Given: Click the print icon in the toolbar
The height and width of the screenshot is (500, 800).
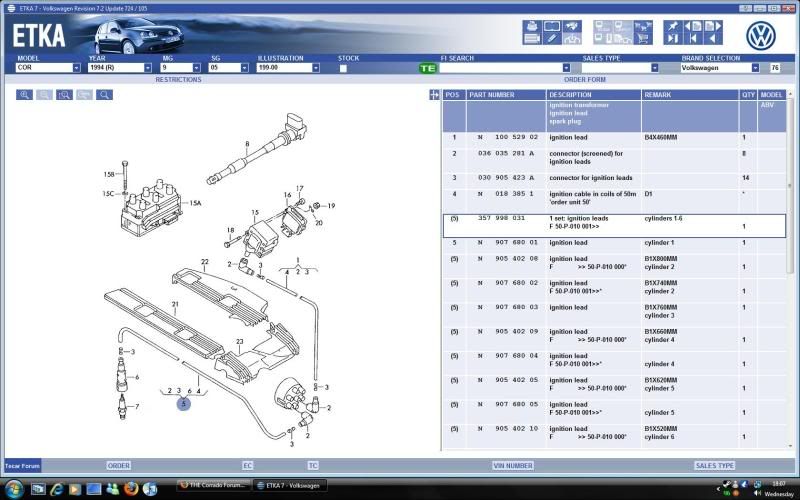Looking at the screenshot, I should coord(531,25).
